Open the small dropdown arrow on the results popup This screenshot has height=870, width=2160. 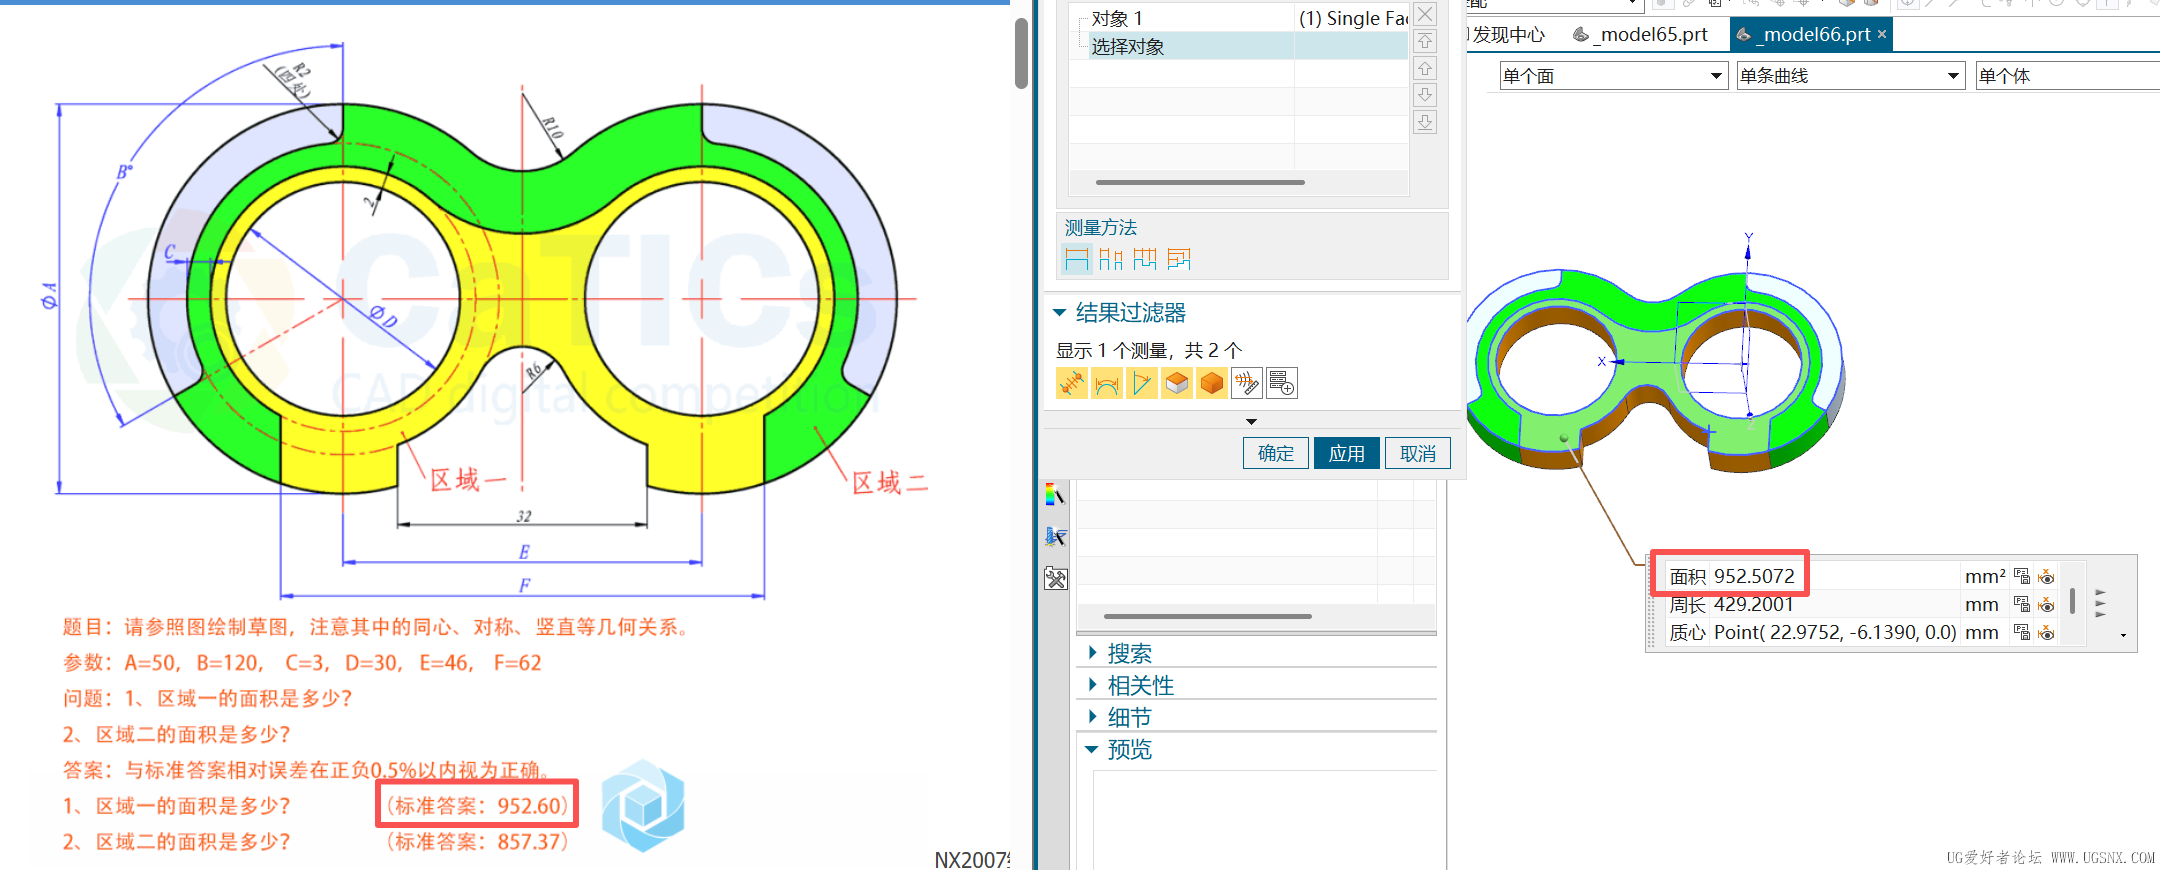click(2123, 635)
